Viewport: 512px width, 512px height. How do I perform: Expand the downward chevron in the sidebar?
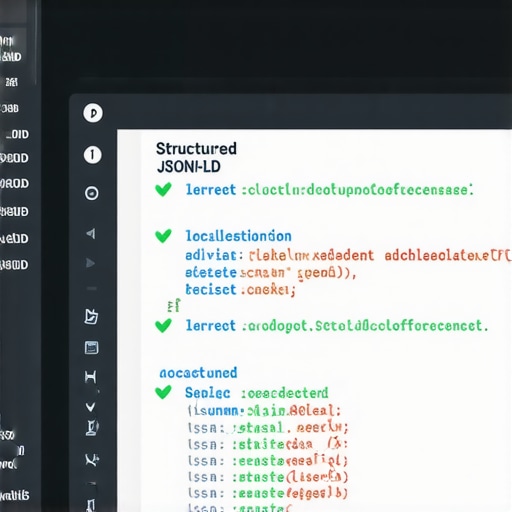click(90, 407)
